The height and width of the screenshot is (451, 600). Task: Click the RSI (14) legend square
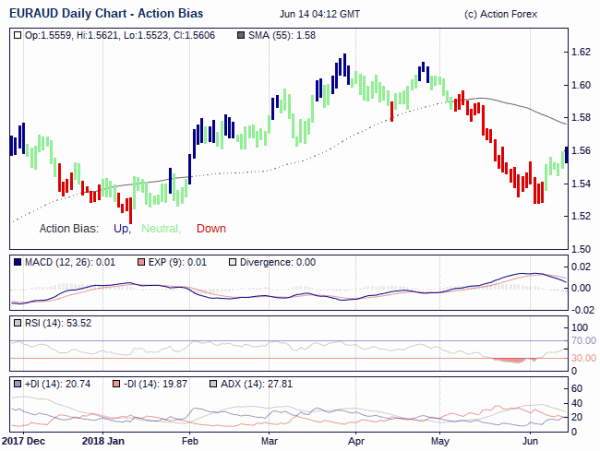coord(17,323)
